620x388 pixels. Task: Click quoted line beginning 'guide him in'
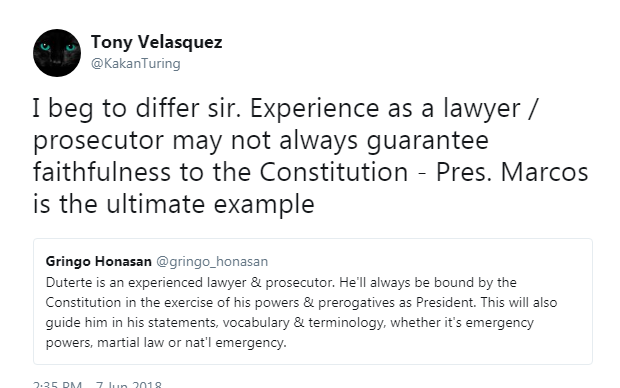pos(290,323)
